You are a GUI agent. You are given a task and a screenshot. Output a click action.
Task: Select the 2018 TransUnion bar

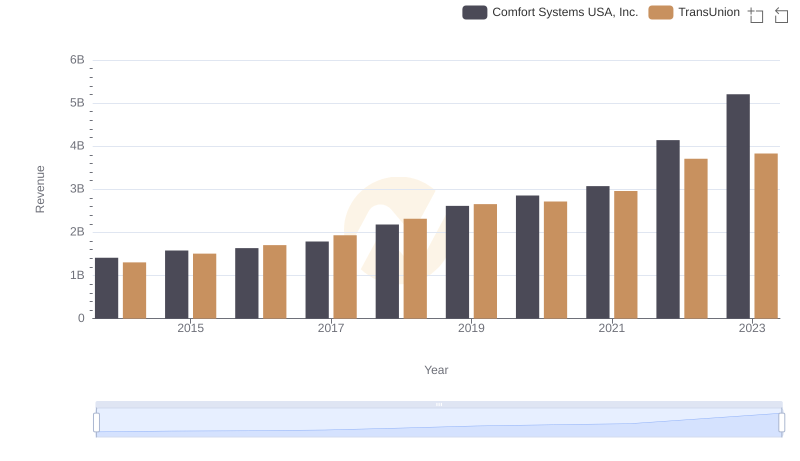click(x=415, y=269)
